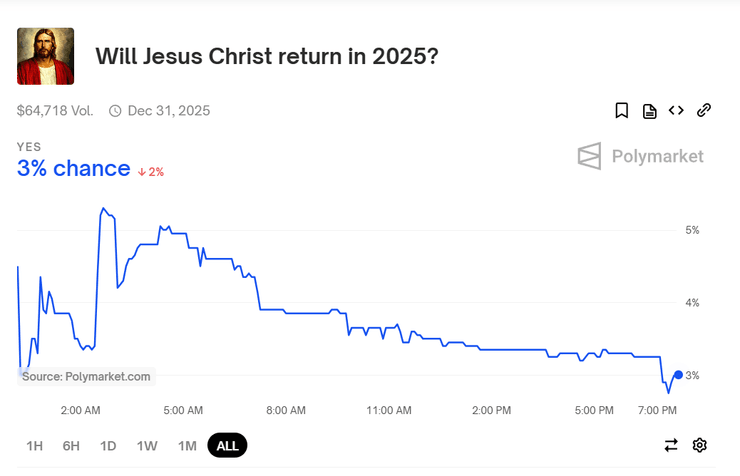
Task: Click the 3% chance text
Action: [74, 169]
